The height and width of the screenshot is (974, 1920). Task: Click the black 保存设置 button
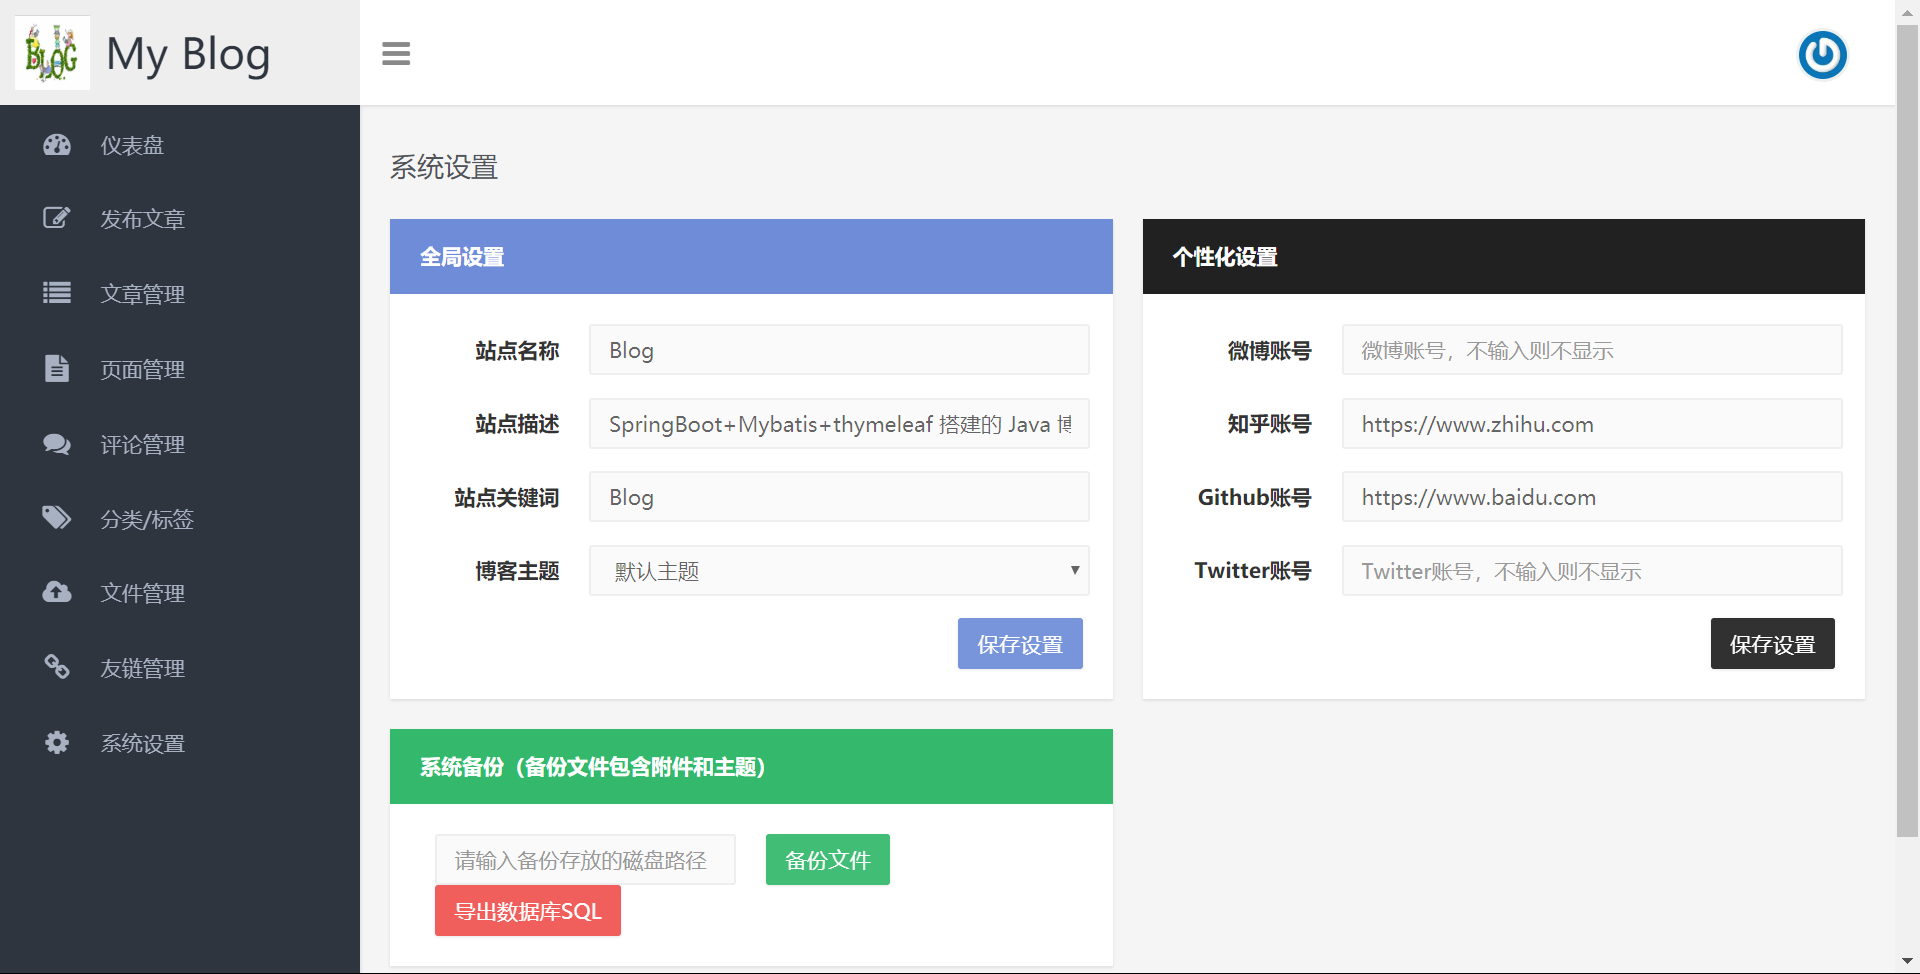coord(1771,644)
